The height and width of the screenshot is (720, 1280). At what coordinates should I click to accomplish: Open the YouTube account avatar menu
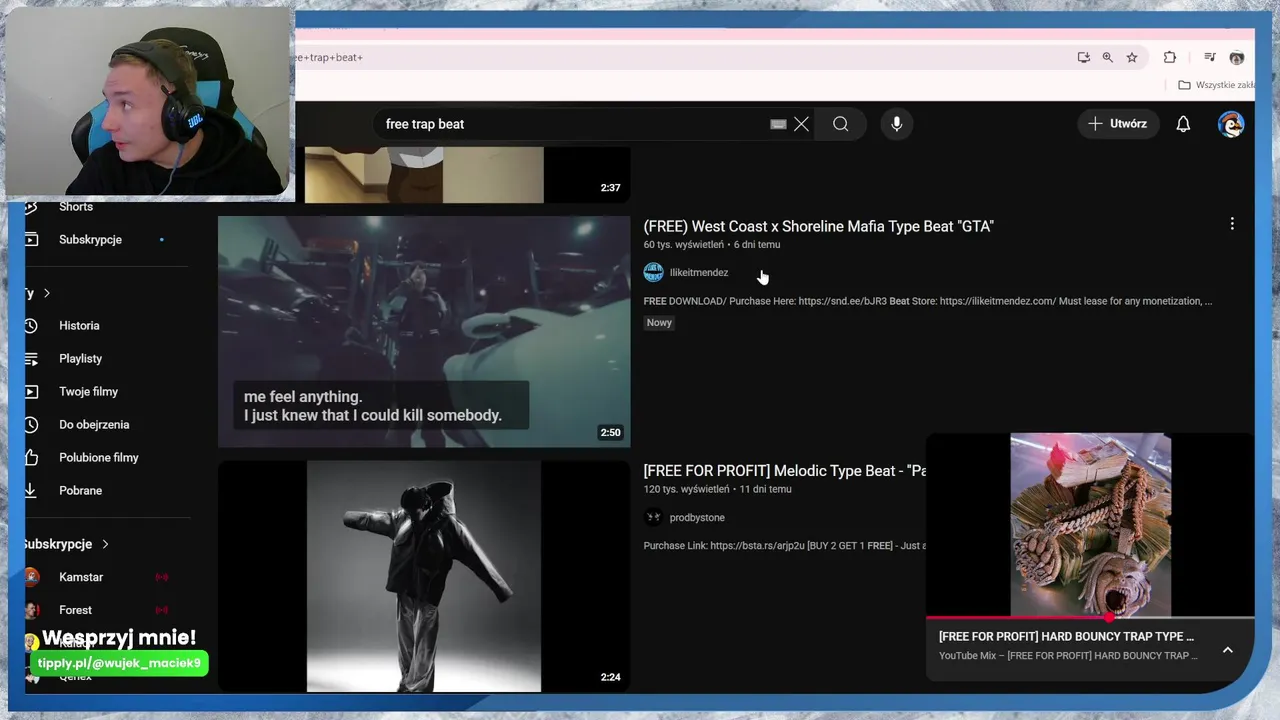pyautogui.click(x=1231, y=124)
